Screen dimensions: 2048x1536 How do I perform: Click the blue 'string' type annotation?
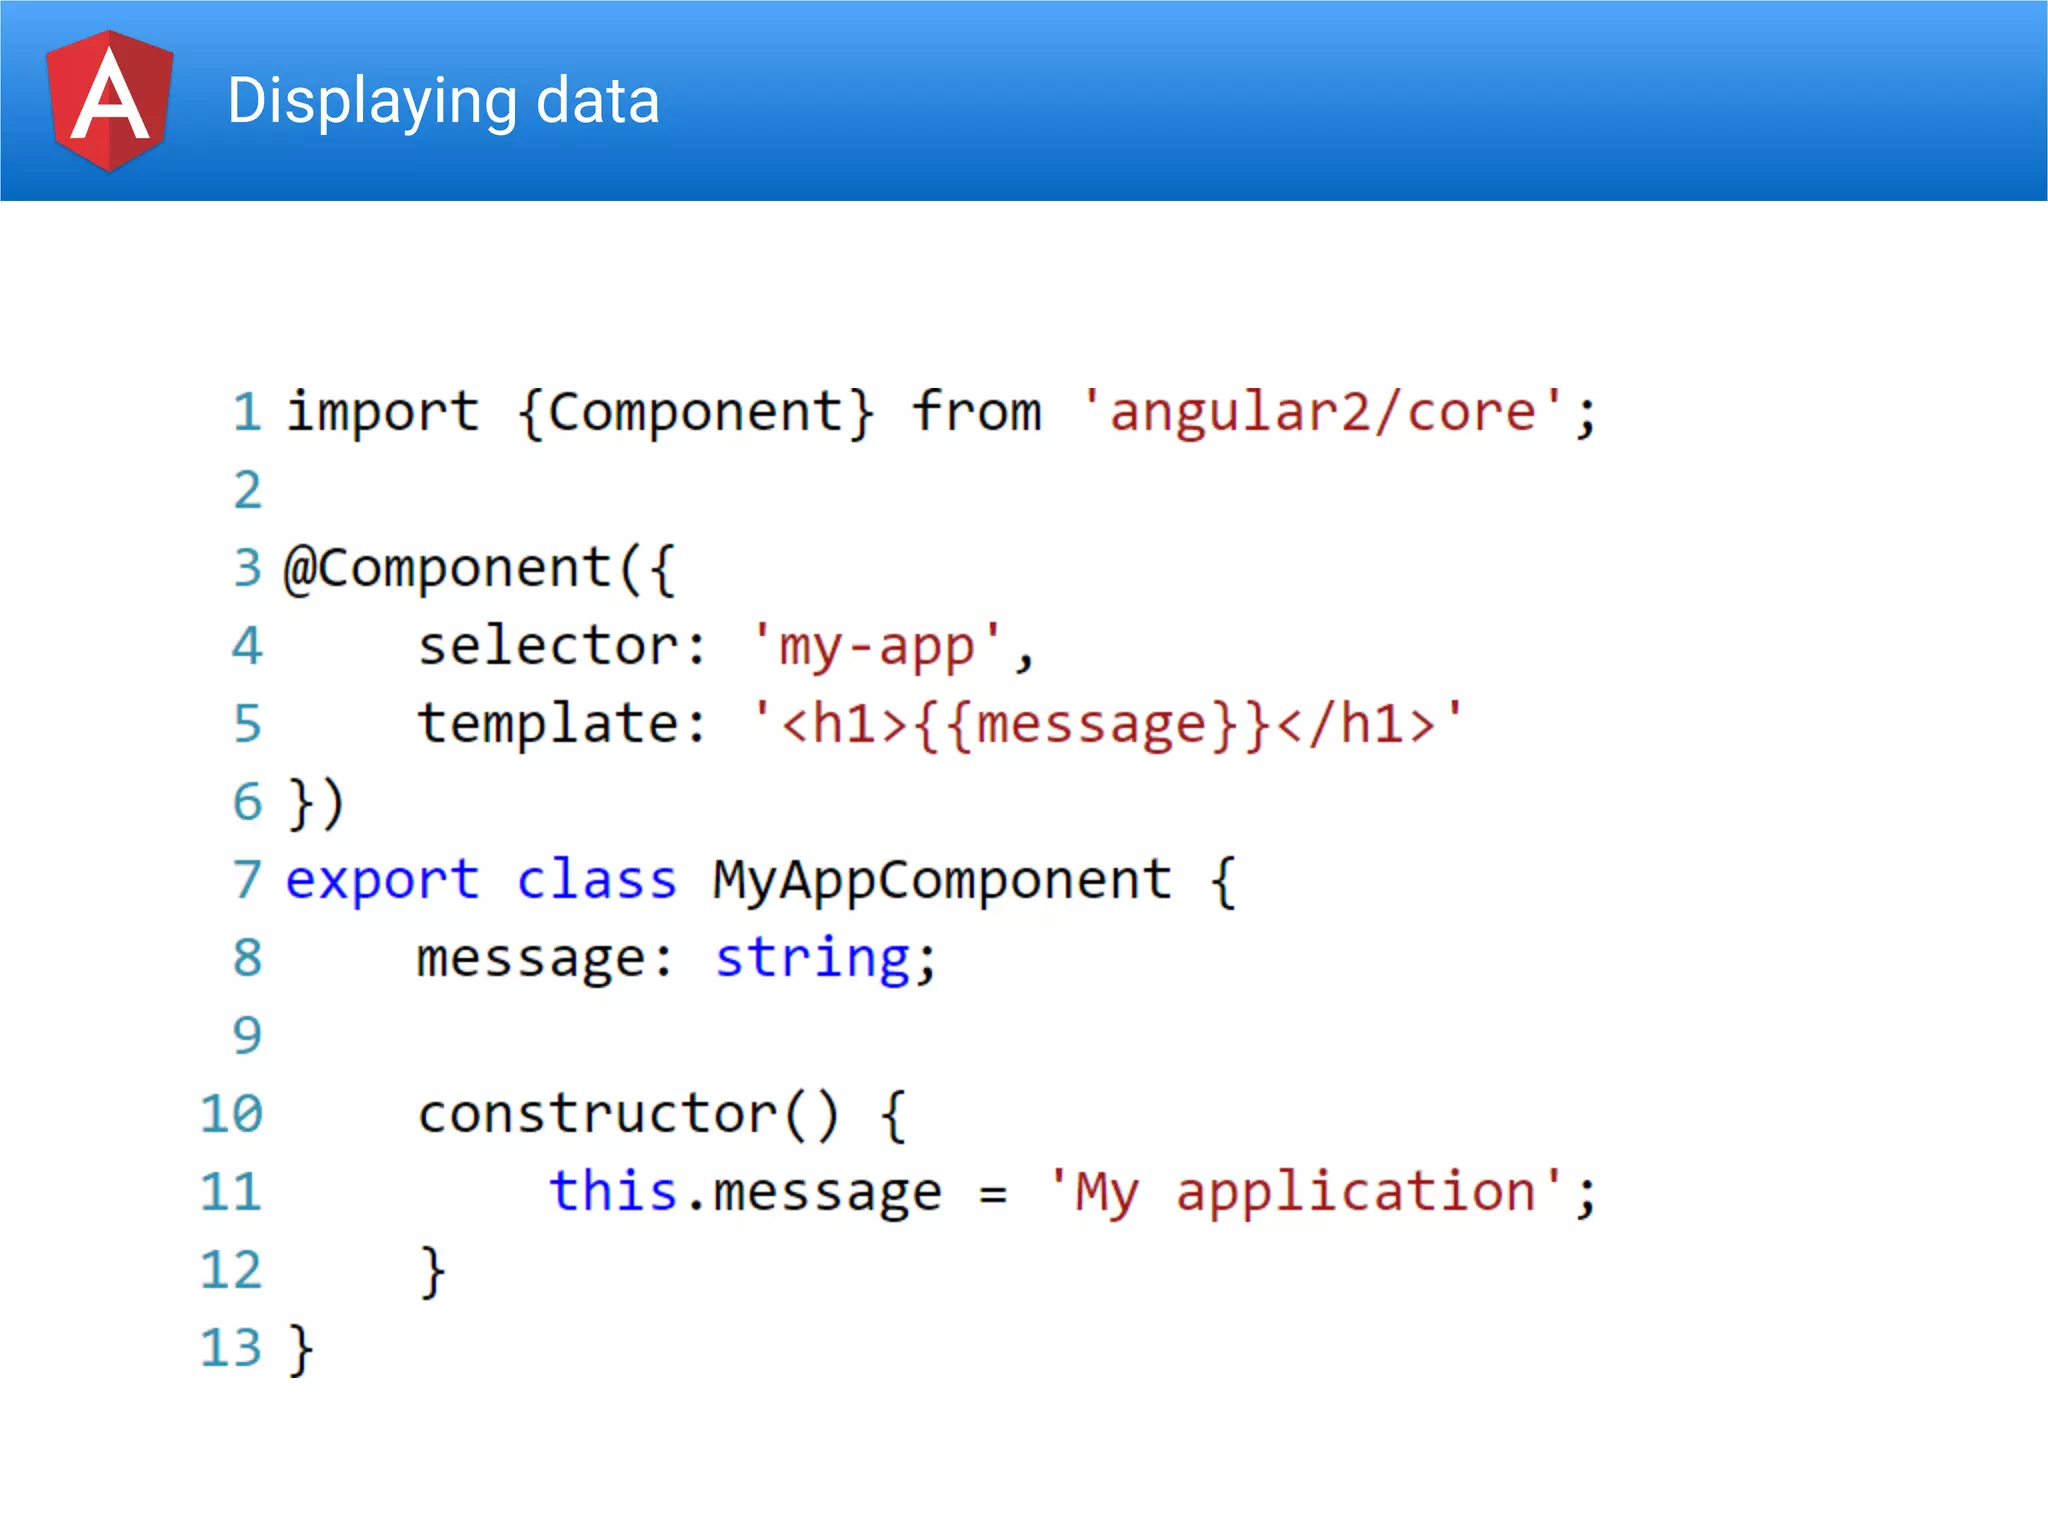tap(812, 958)
